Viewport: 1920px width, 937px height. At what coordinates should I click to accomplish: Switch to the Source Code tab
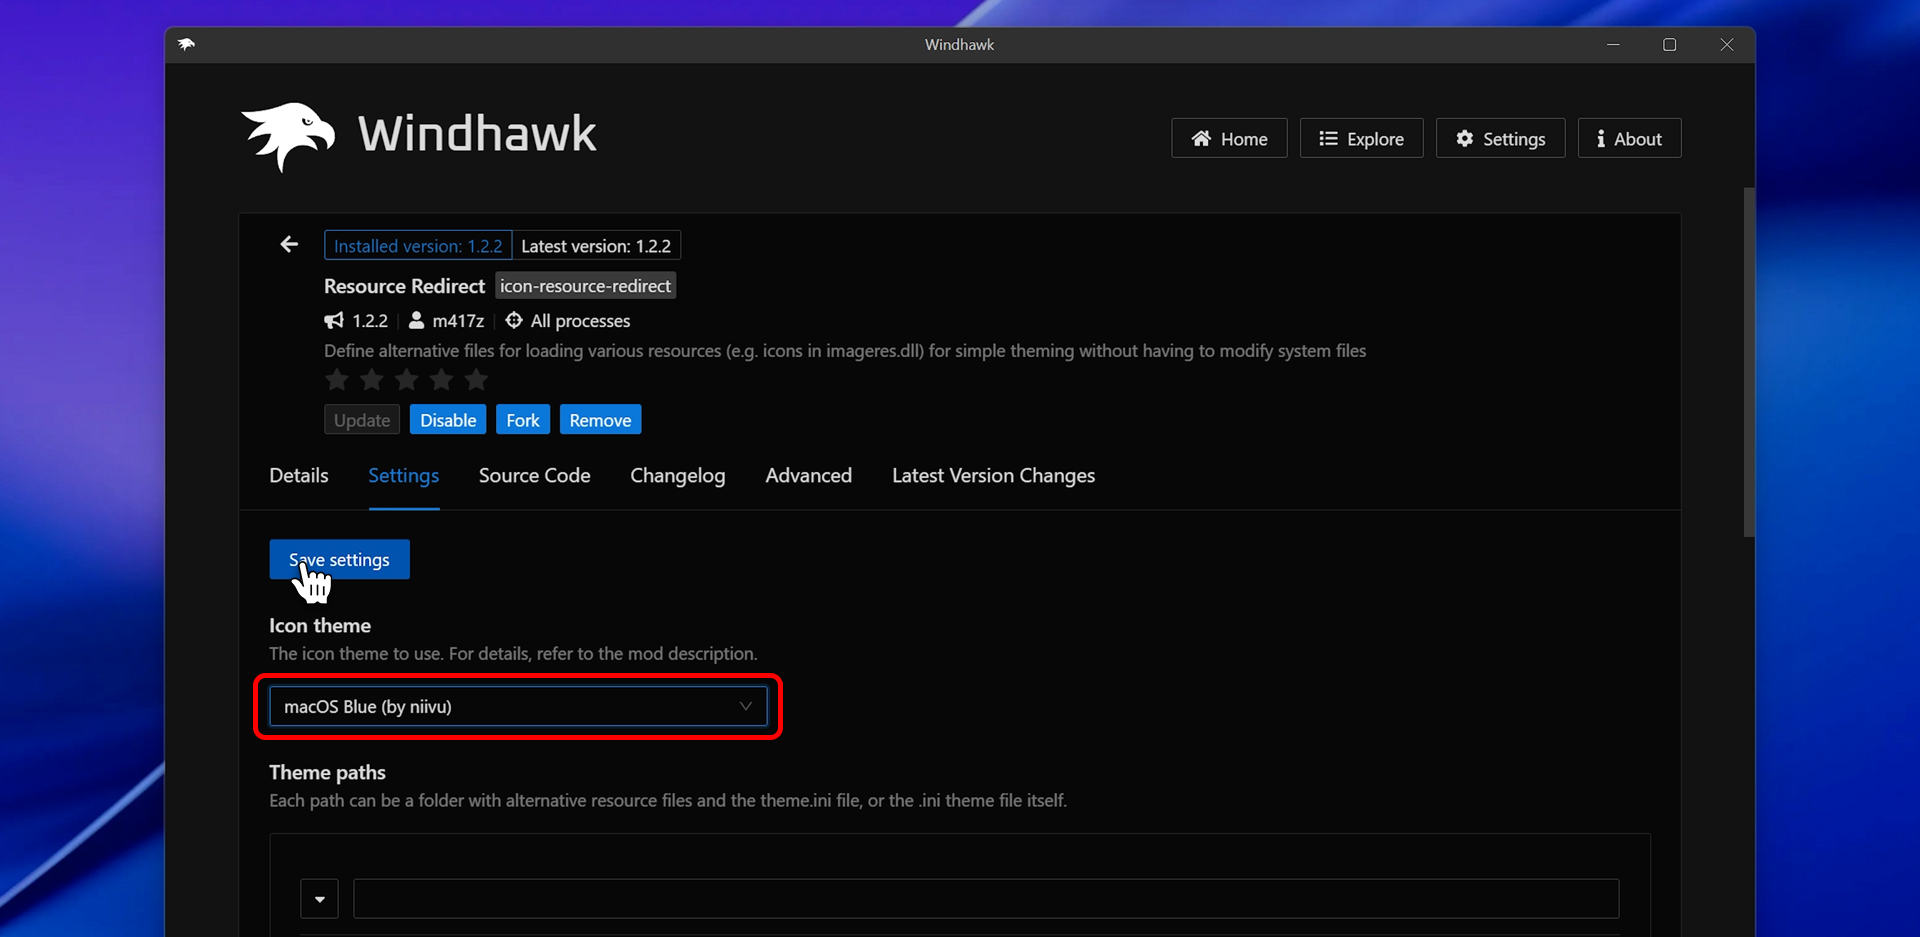(x=534, y=476)
